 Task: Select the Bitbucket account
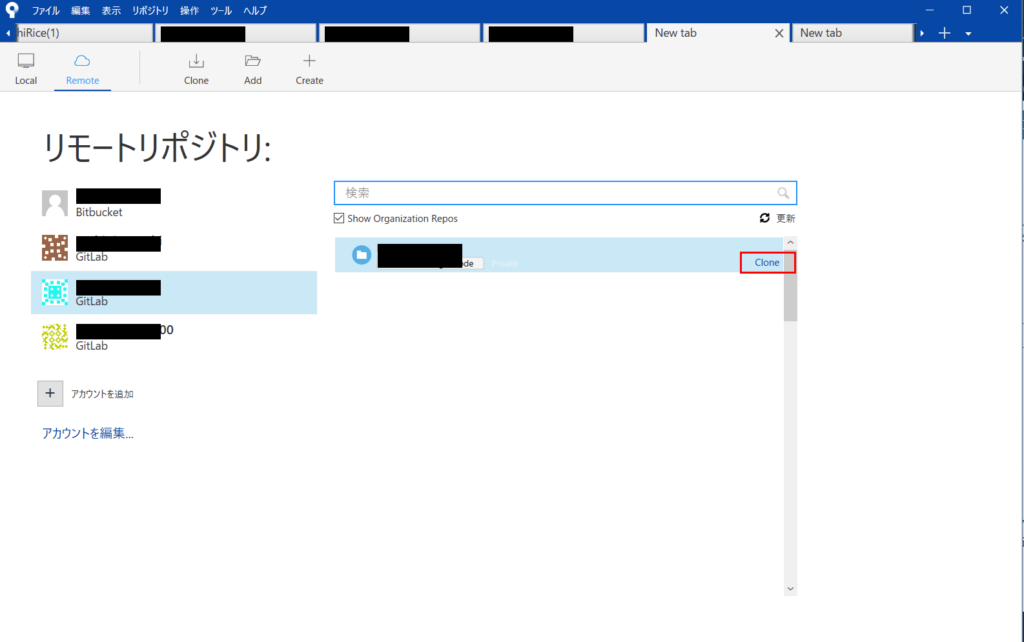point(174,203)
